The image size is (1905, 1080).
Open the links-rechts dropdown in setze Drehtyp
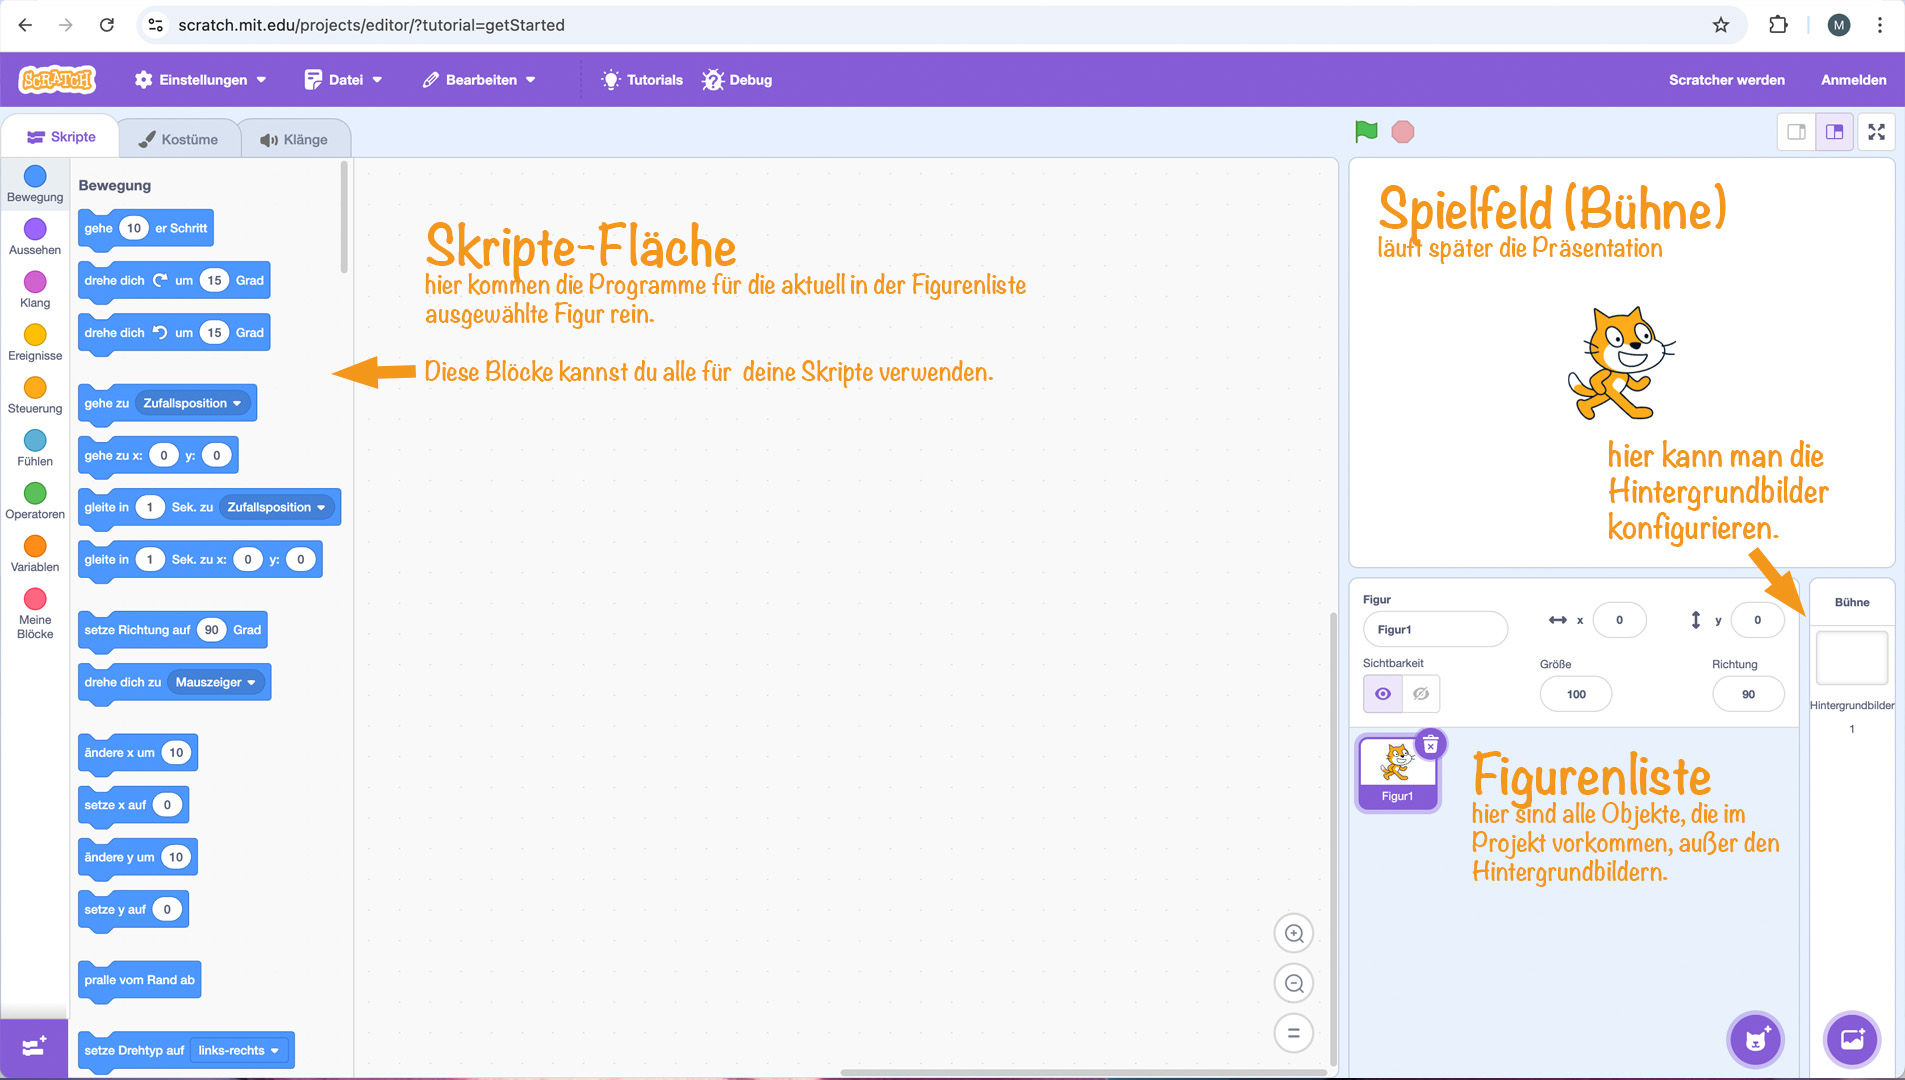pyautogui.click(x=239, y=1050)
